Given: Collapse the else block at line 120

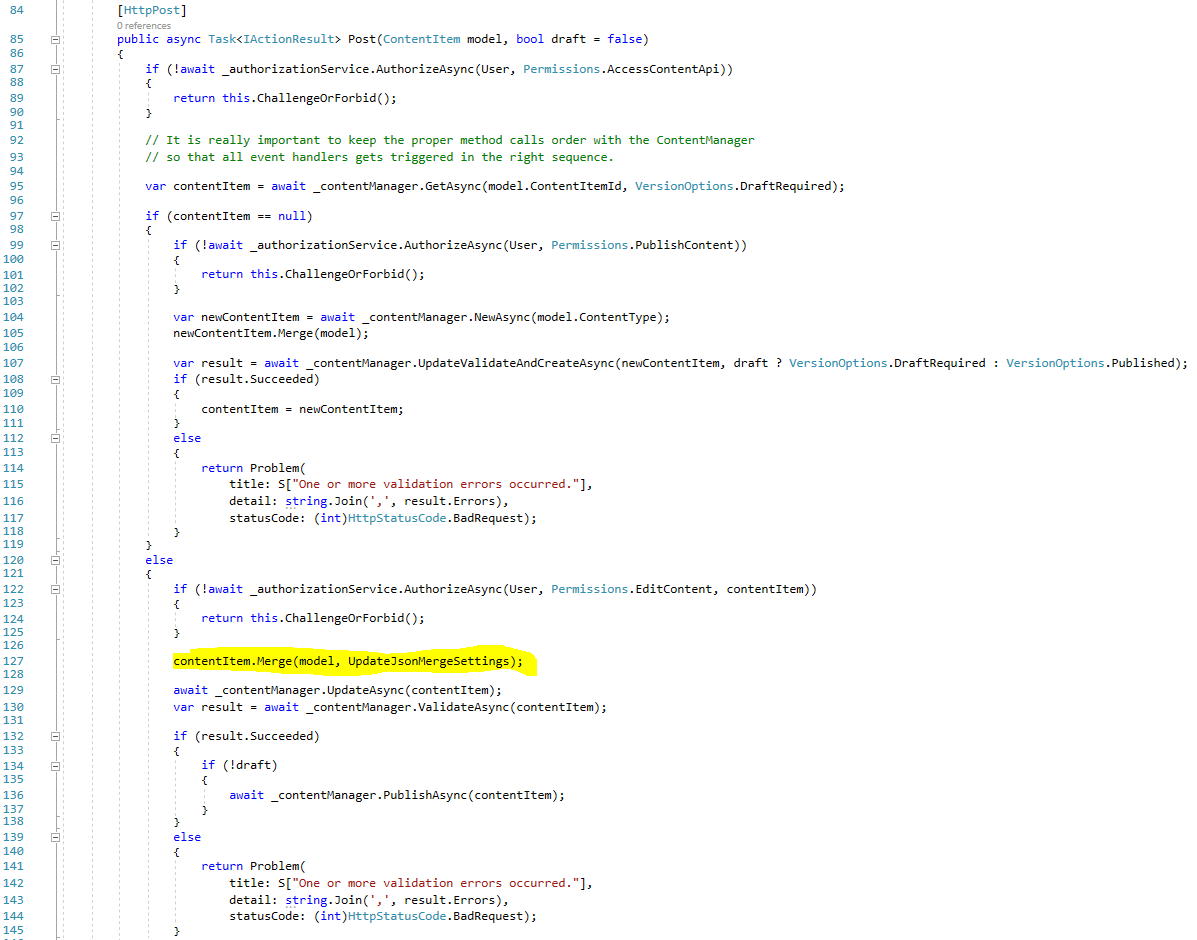Looking at the screenshot, I should point(55,560).
